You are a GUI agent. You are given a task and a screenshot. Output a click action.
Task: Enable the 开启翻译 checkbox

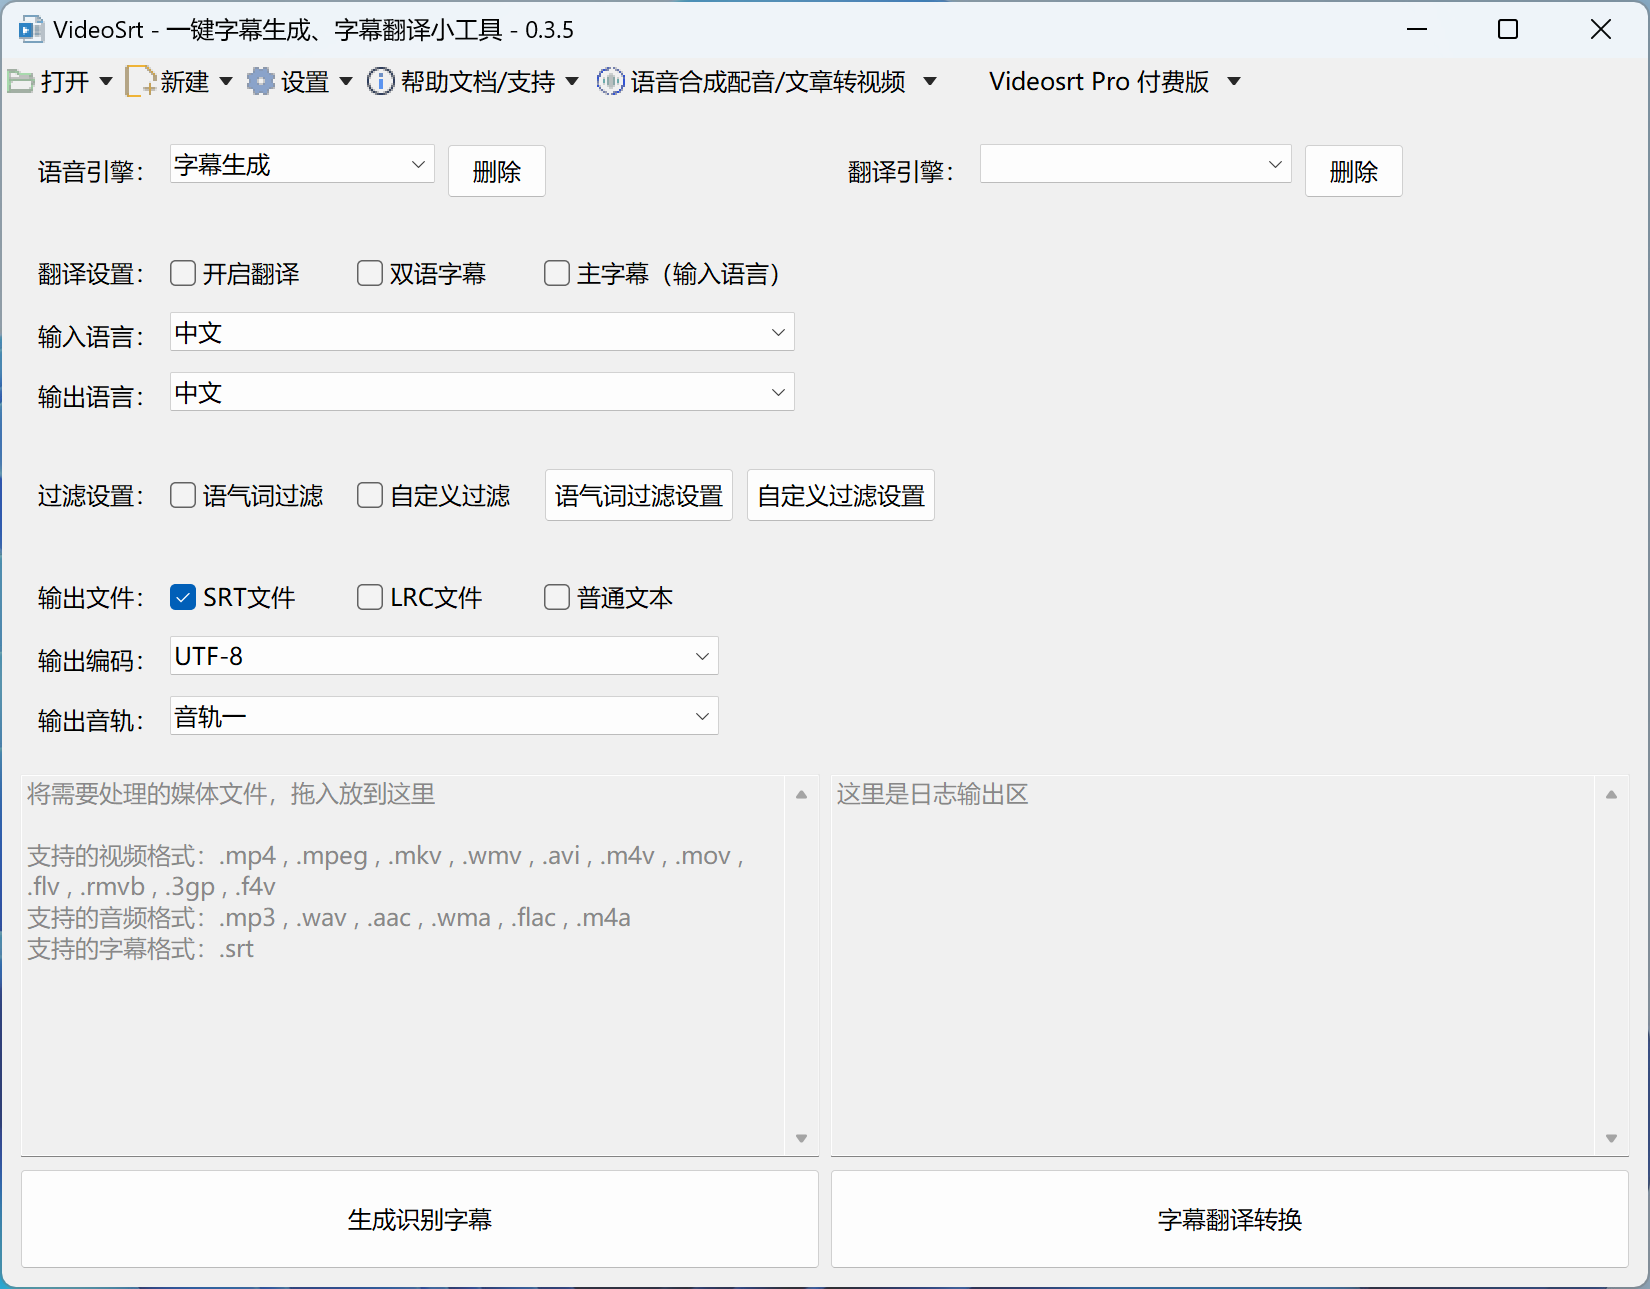pyautogui.click(x=183, y=274)
